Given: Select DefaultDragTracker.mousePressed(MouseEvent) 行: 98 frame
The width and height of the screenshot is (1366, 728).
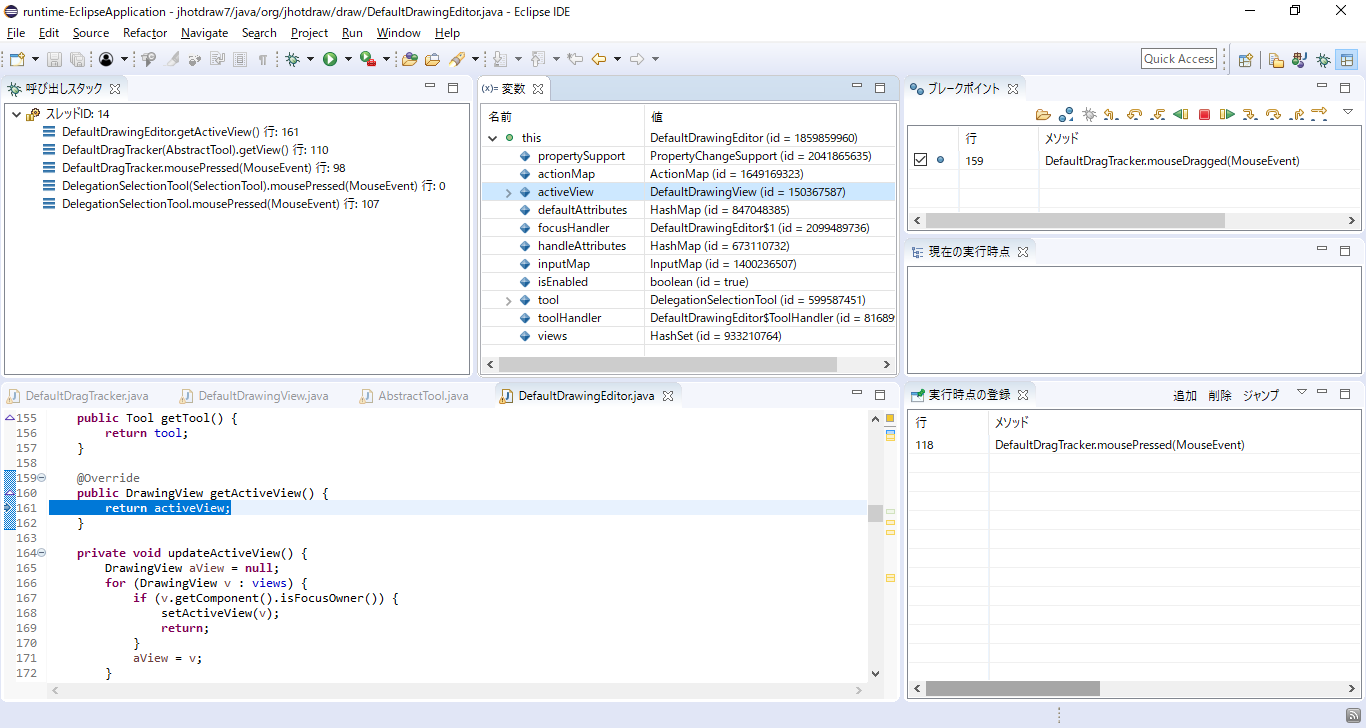Looking at the screenshot, I should pos(204,168).
